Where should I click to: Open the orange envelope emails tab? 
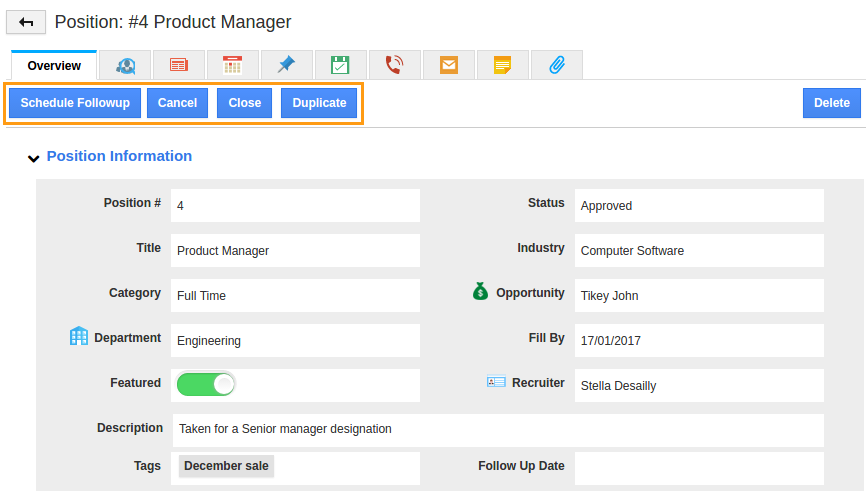click(448, 66)
